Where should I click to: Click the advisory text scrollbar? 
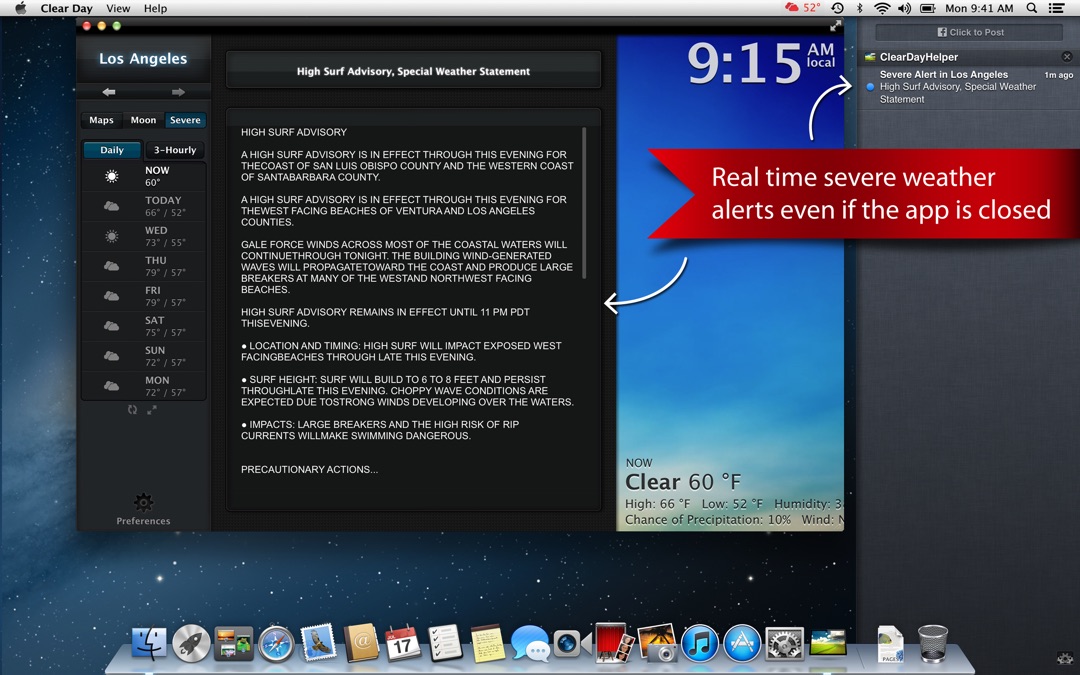coord(584,203)
